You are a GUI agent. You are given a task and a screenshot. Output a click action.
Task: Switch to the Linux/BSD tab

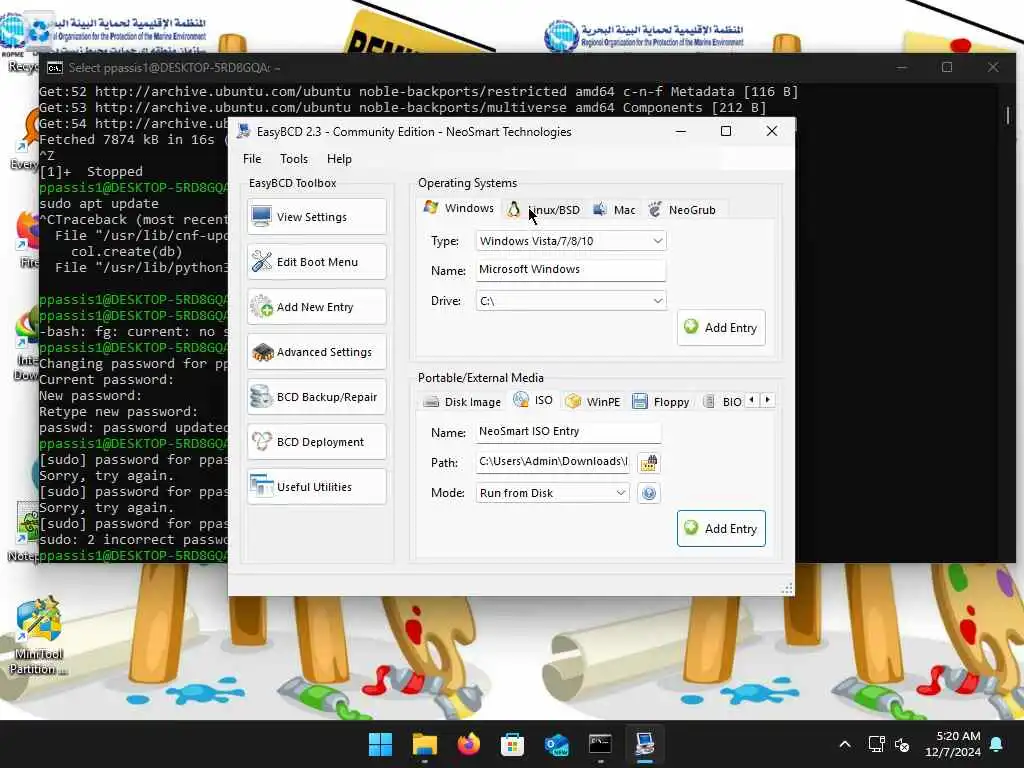[x=543, y=210]
